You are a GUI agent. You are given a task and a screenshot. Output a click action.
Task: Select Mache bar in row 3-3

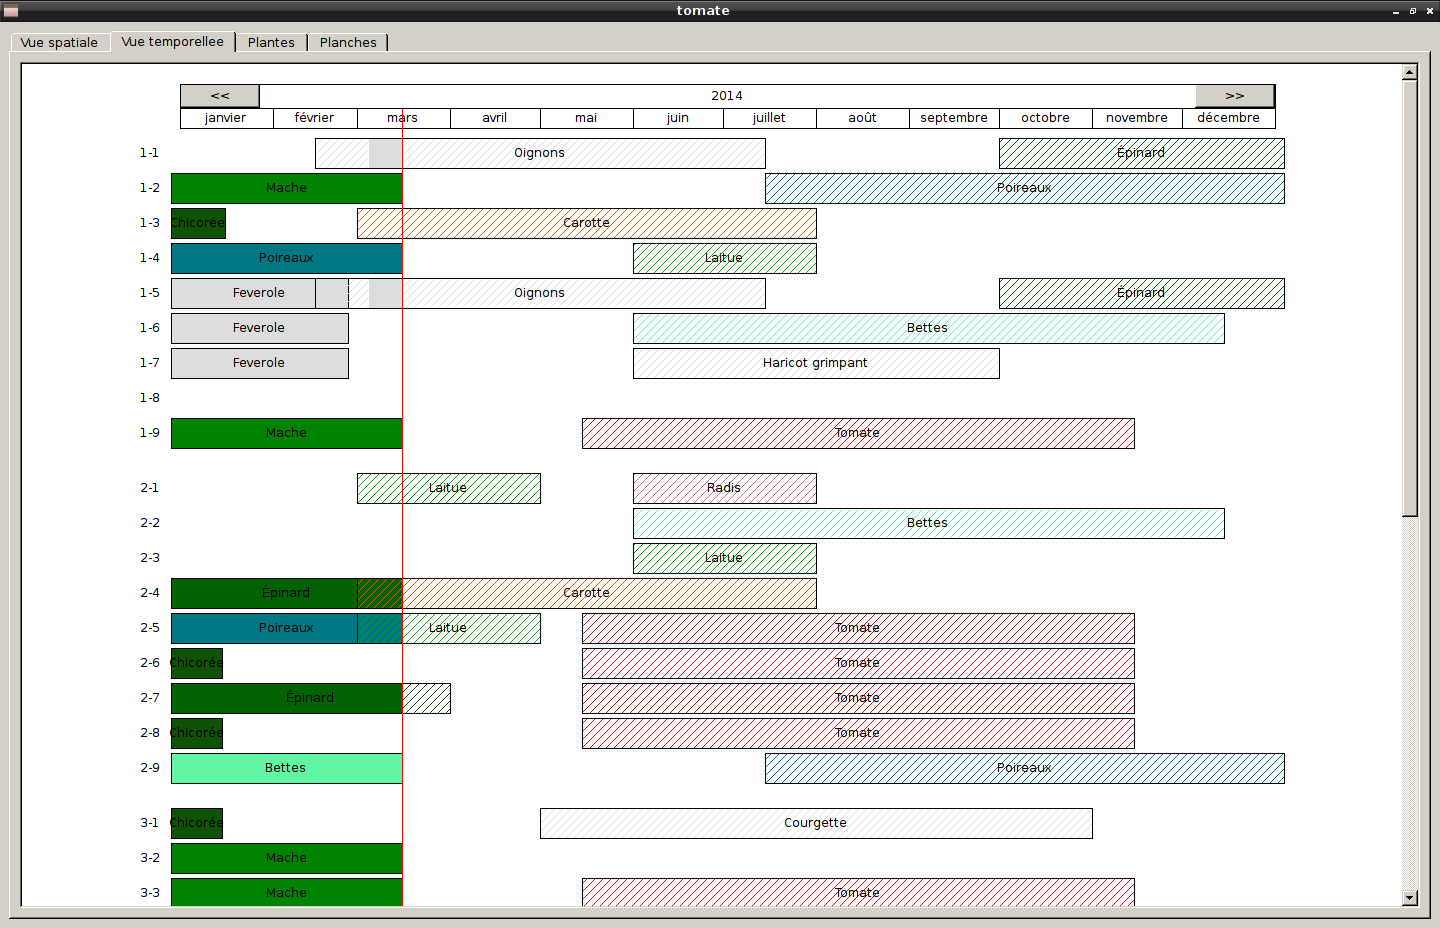pyautogui.click(x=286, y=892)
